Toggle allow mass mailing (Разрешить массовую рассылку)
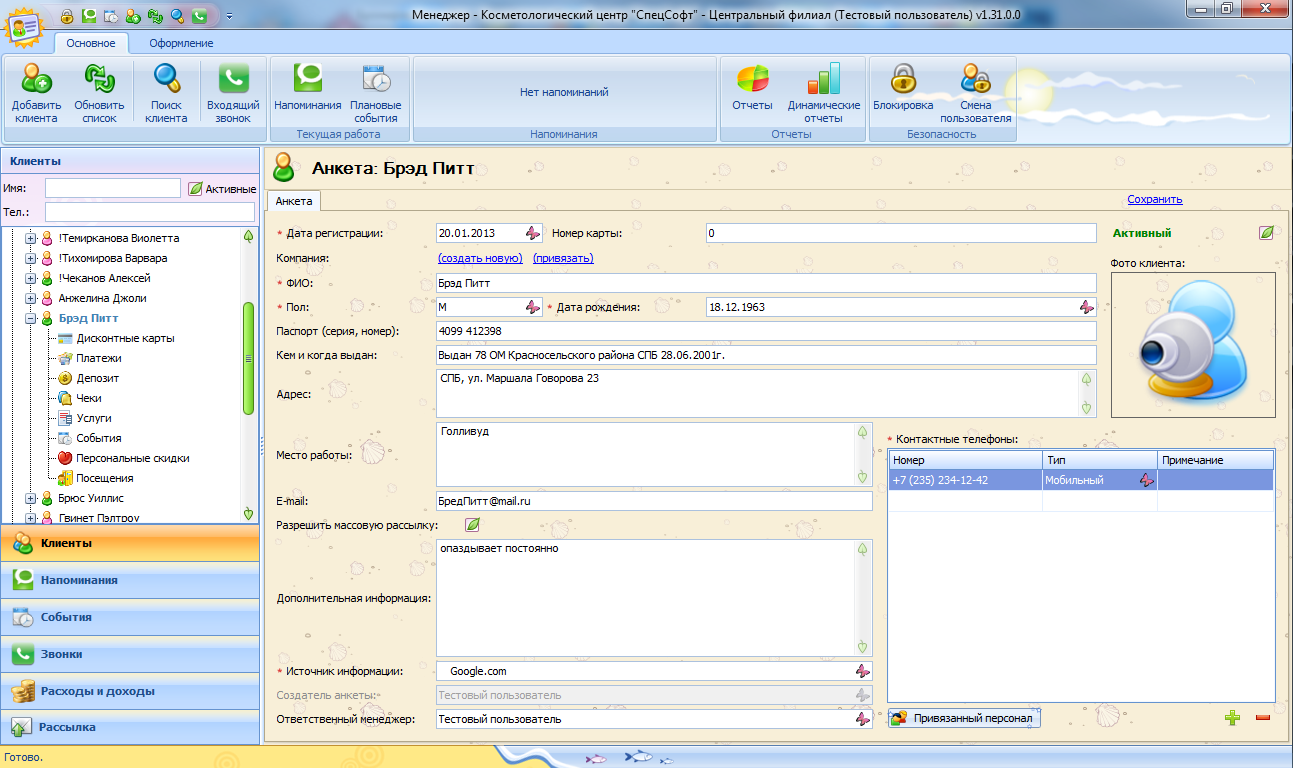The image size is (1293, 768). 472,525
